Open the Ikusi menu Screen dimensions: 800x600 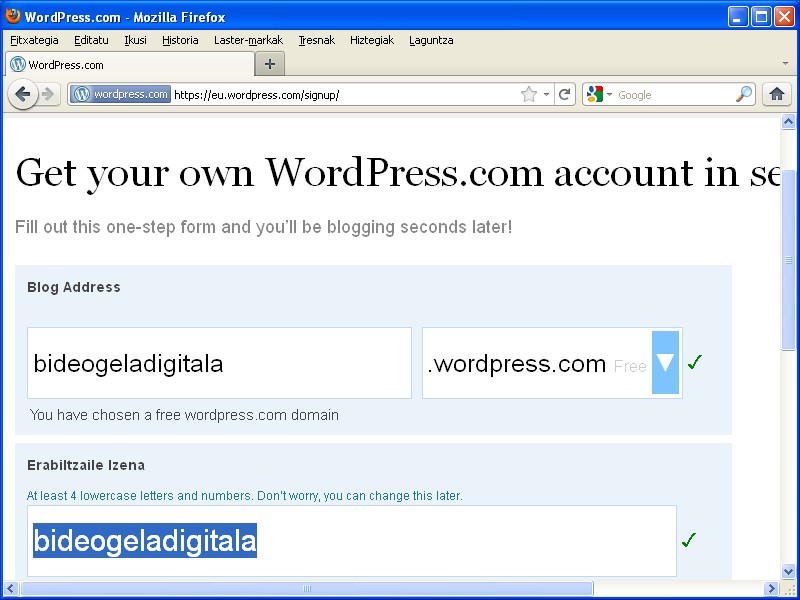pyautogui.click(x=135, y=40)
